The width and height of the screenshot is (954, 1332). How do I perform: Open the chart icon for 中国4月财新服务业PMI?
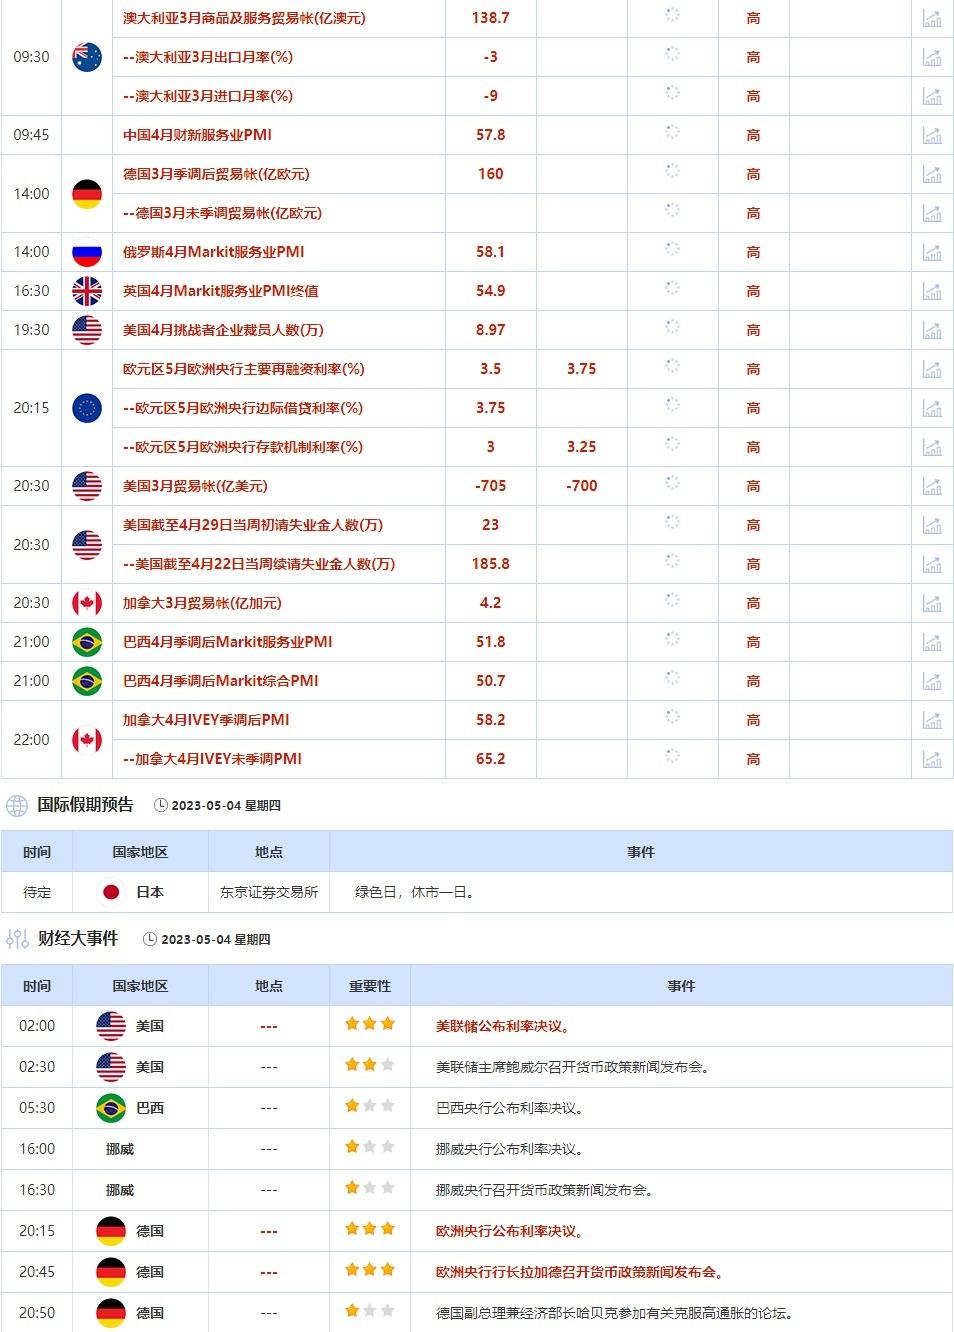[933, 135]
